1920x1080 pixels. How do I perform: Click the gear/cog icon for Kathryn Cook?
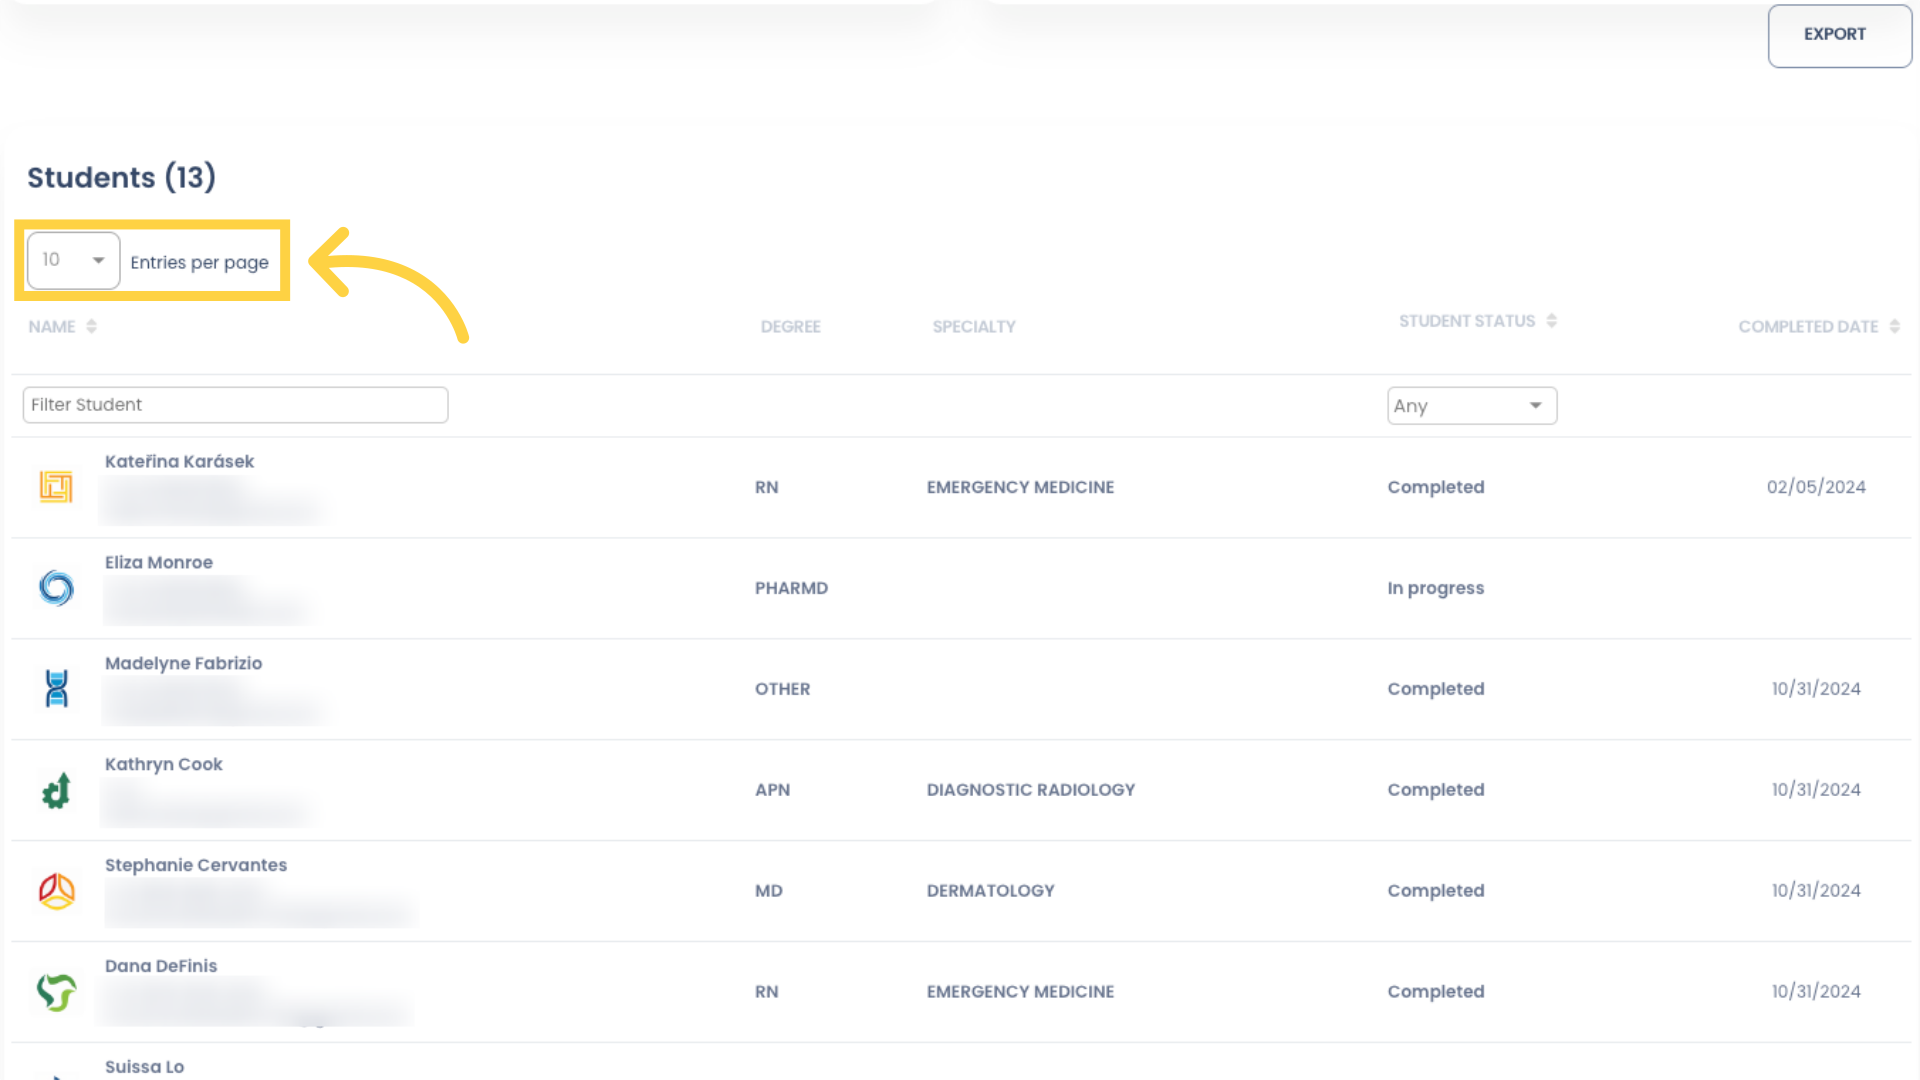(55, 790)
